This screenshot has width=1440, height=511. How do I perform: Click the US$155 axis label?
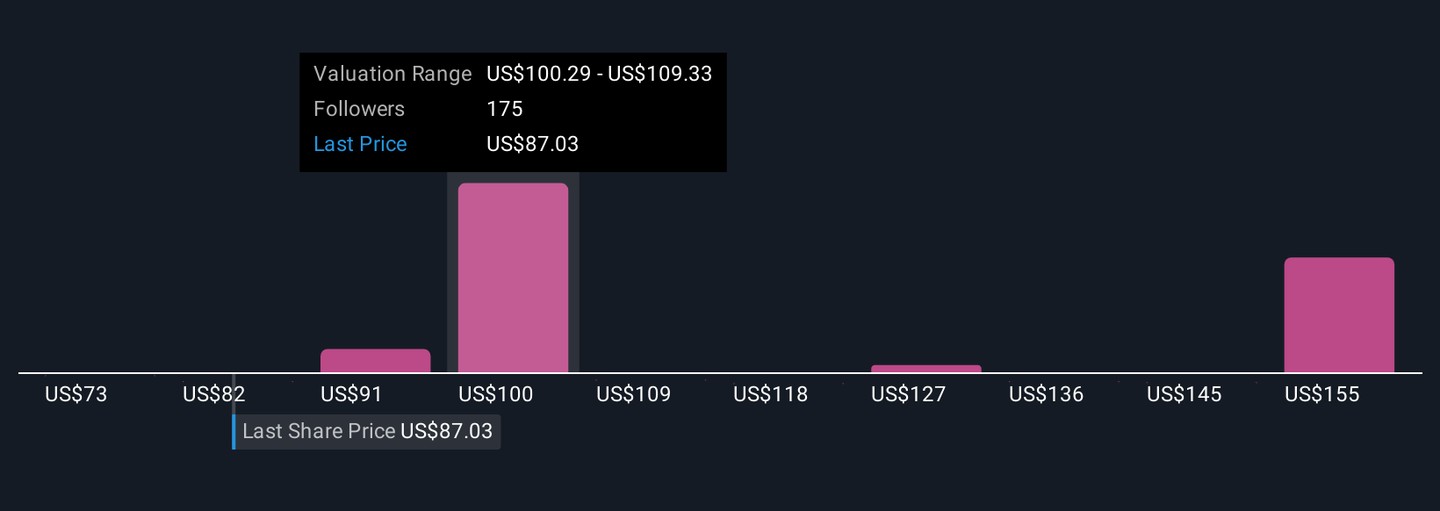click(1322, 394)
